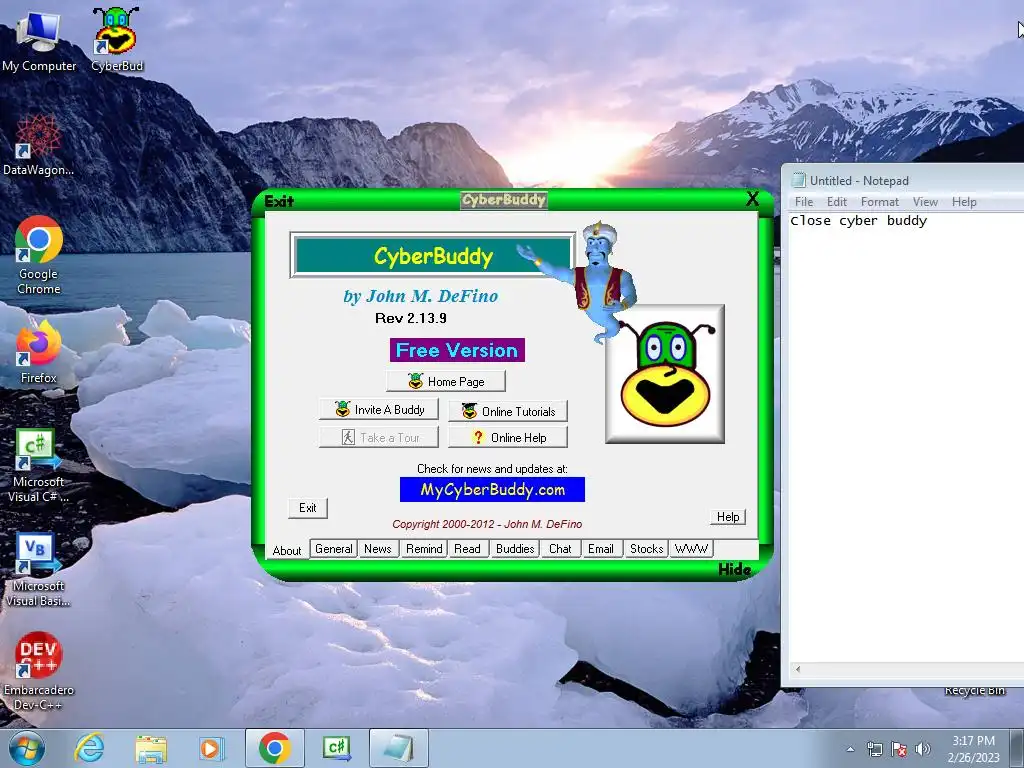Open Notepad's View menu

coord(925,202)
